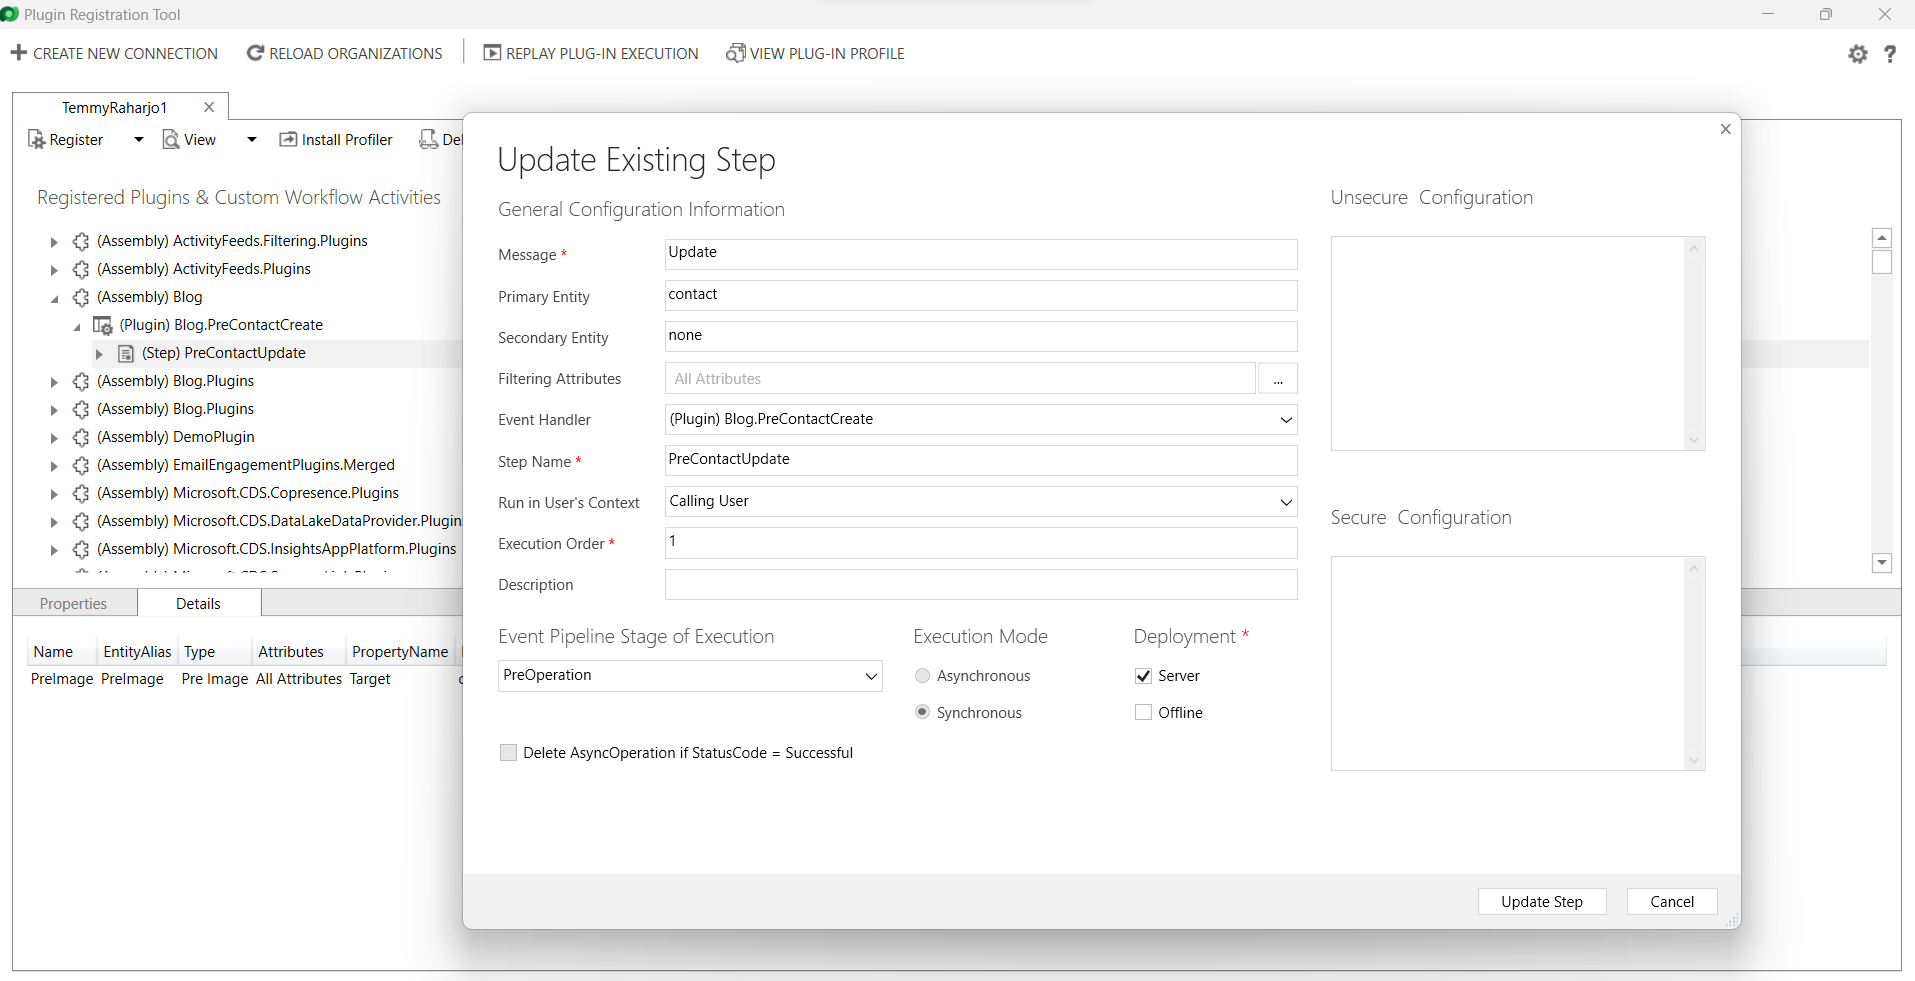Image resolution: width=1915 pixels, height=981 pixels.
Task: Open settings with the gear icon
Action: point(1858,54)
